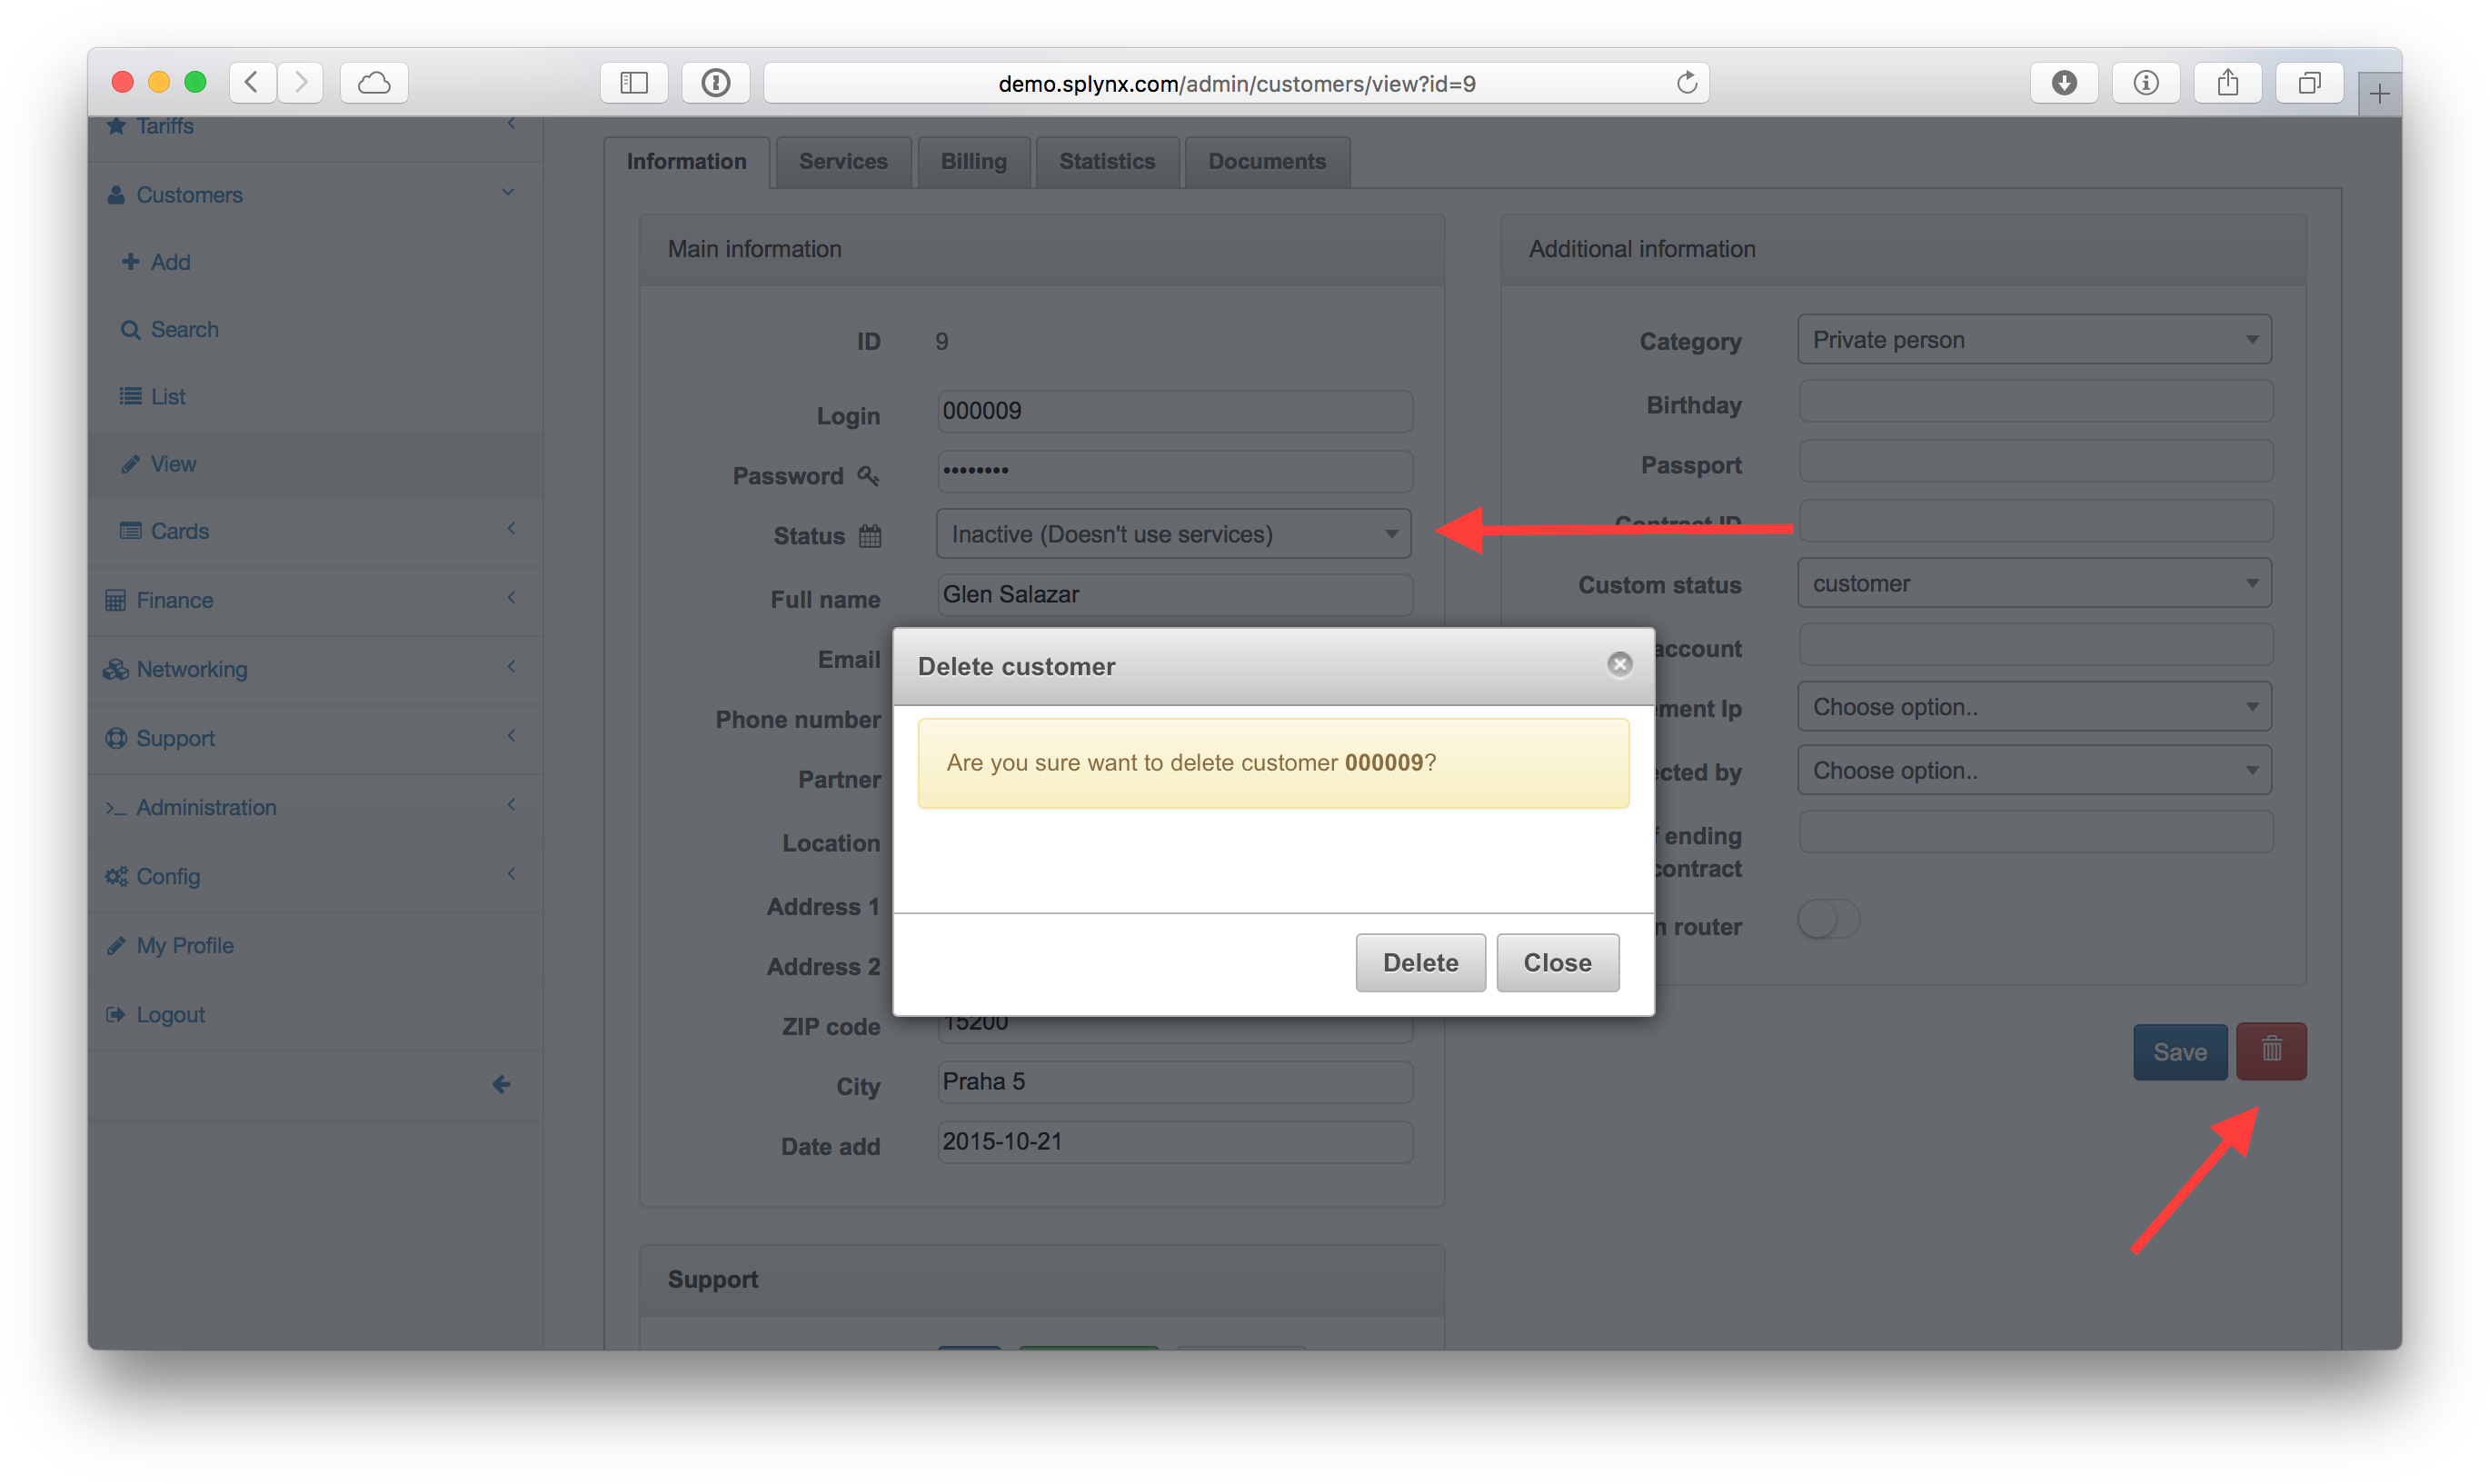
Task: Open iCloud tabs cloud icon
Action: tap(374, 82)
